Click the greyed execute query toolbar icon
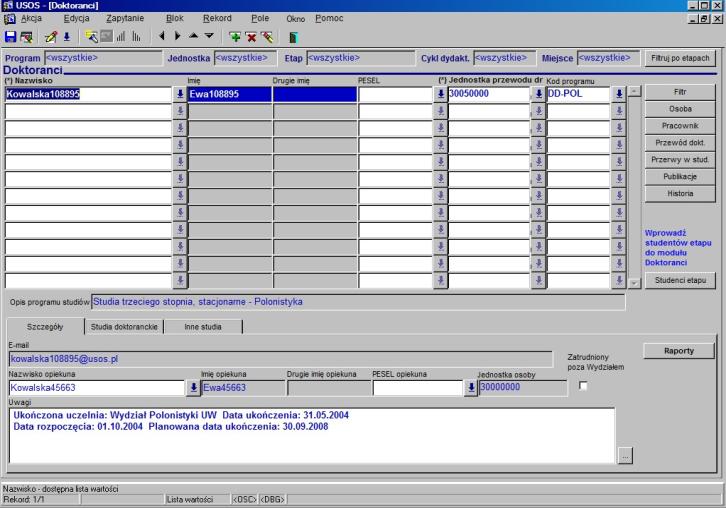This screenshot has width=726, height=508. click(106, 37)
